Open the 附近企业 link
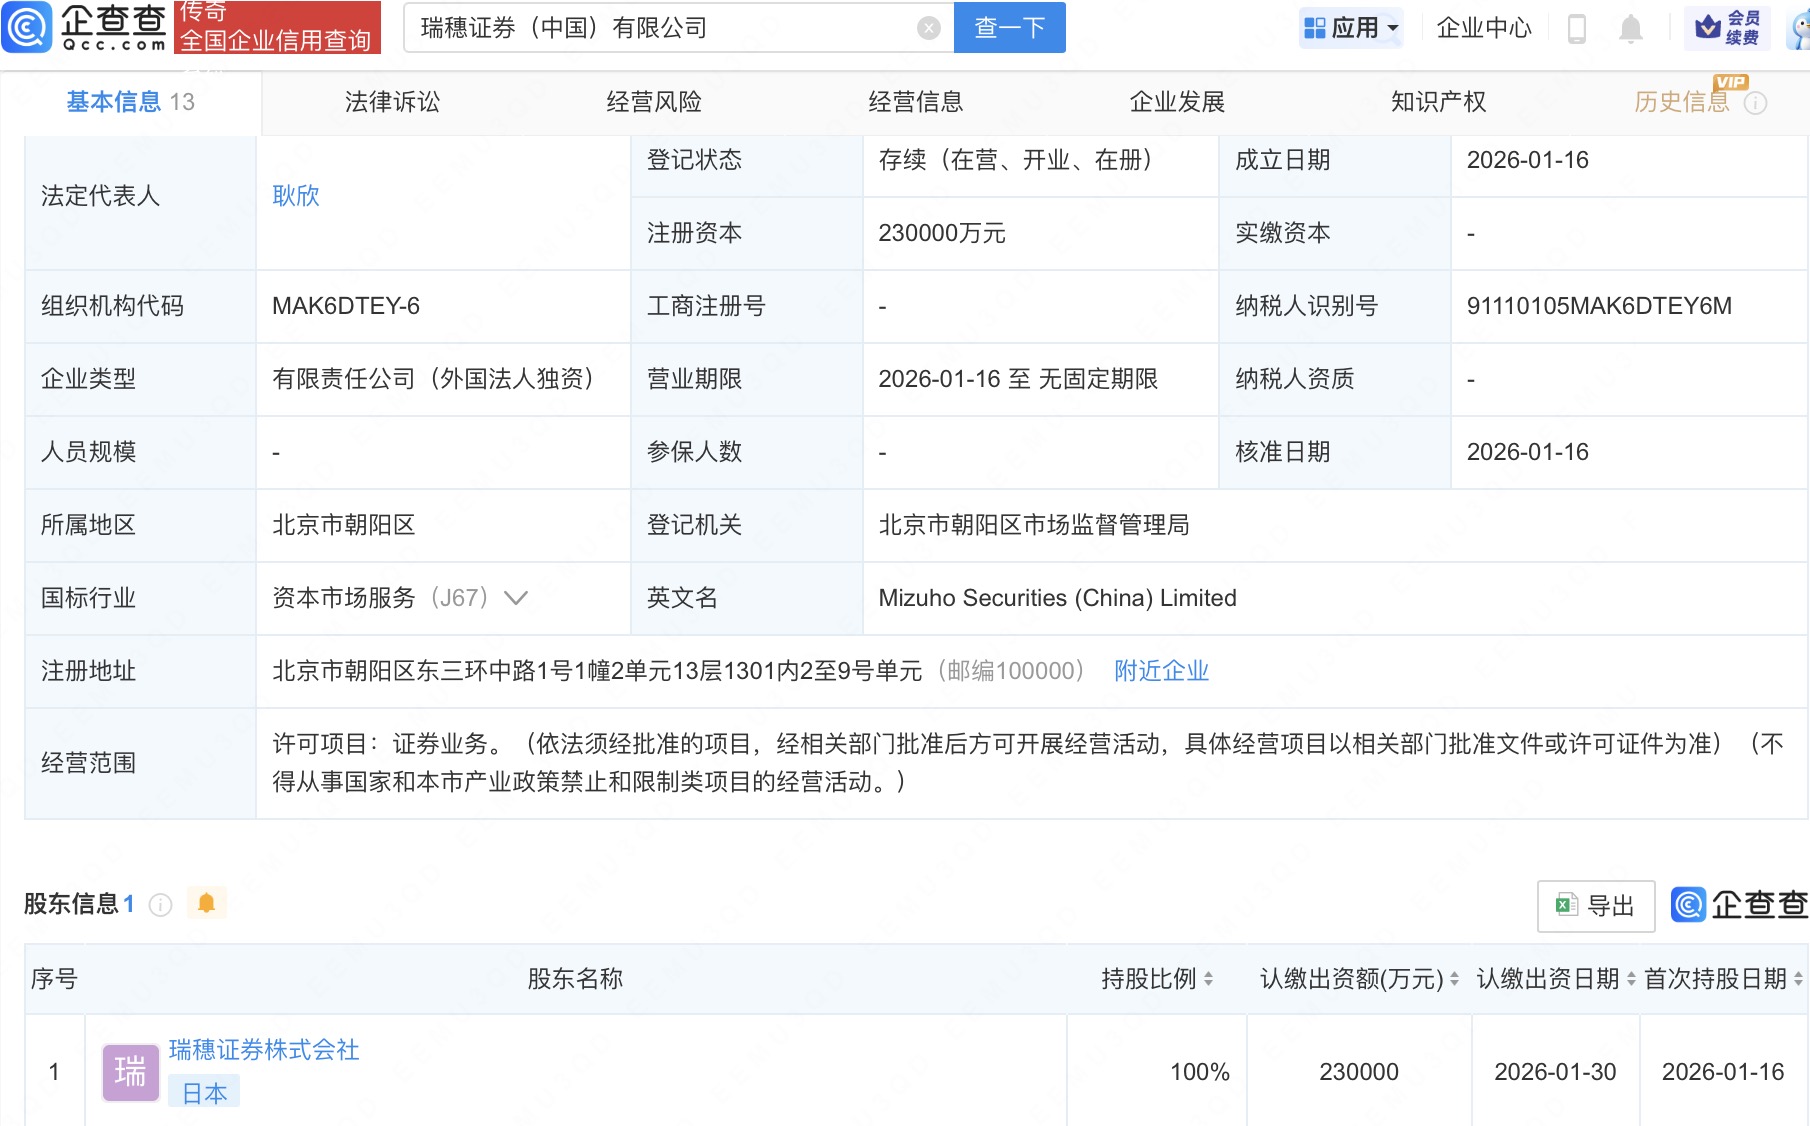 point(1161,671)
